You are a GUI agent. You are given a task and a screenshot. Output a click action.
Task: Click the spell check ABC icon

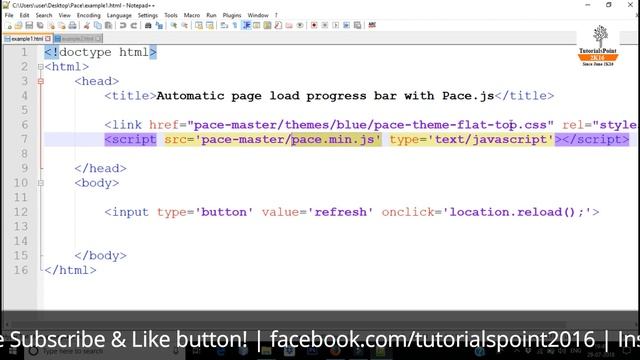click(372, 25)
